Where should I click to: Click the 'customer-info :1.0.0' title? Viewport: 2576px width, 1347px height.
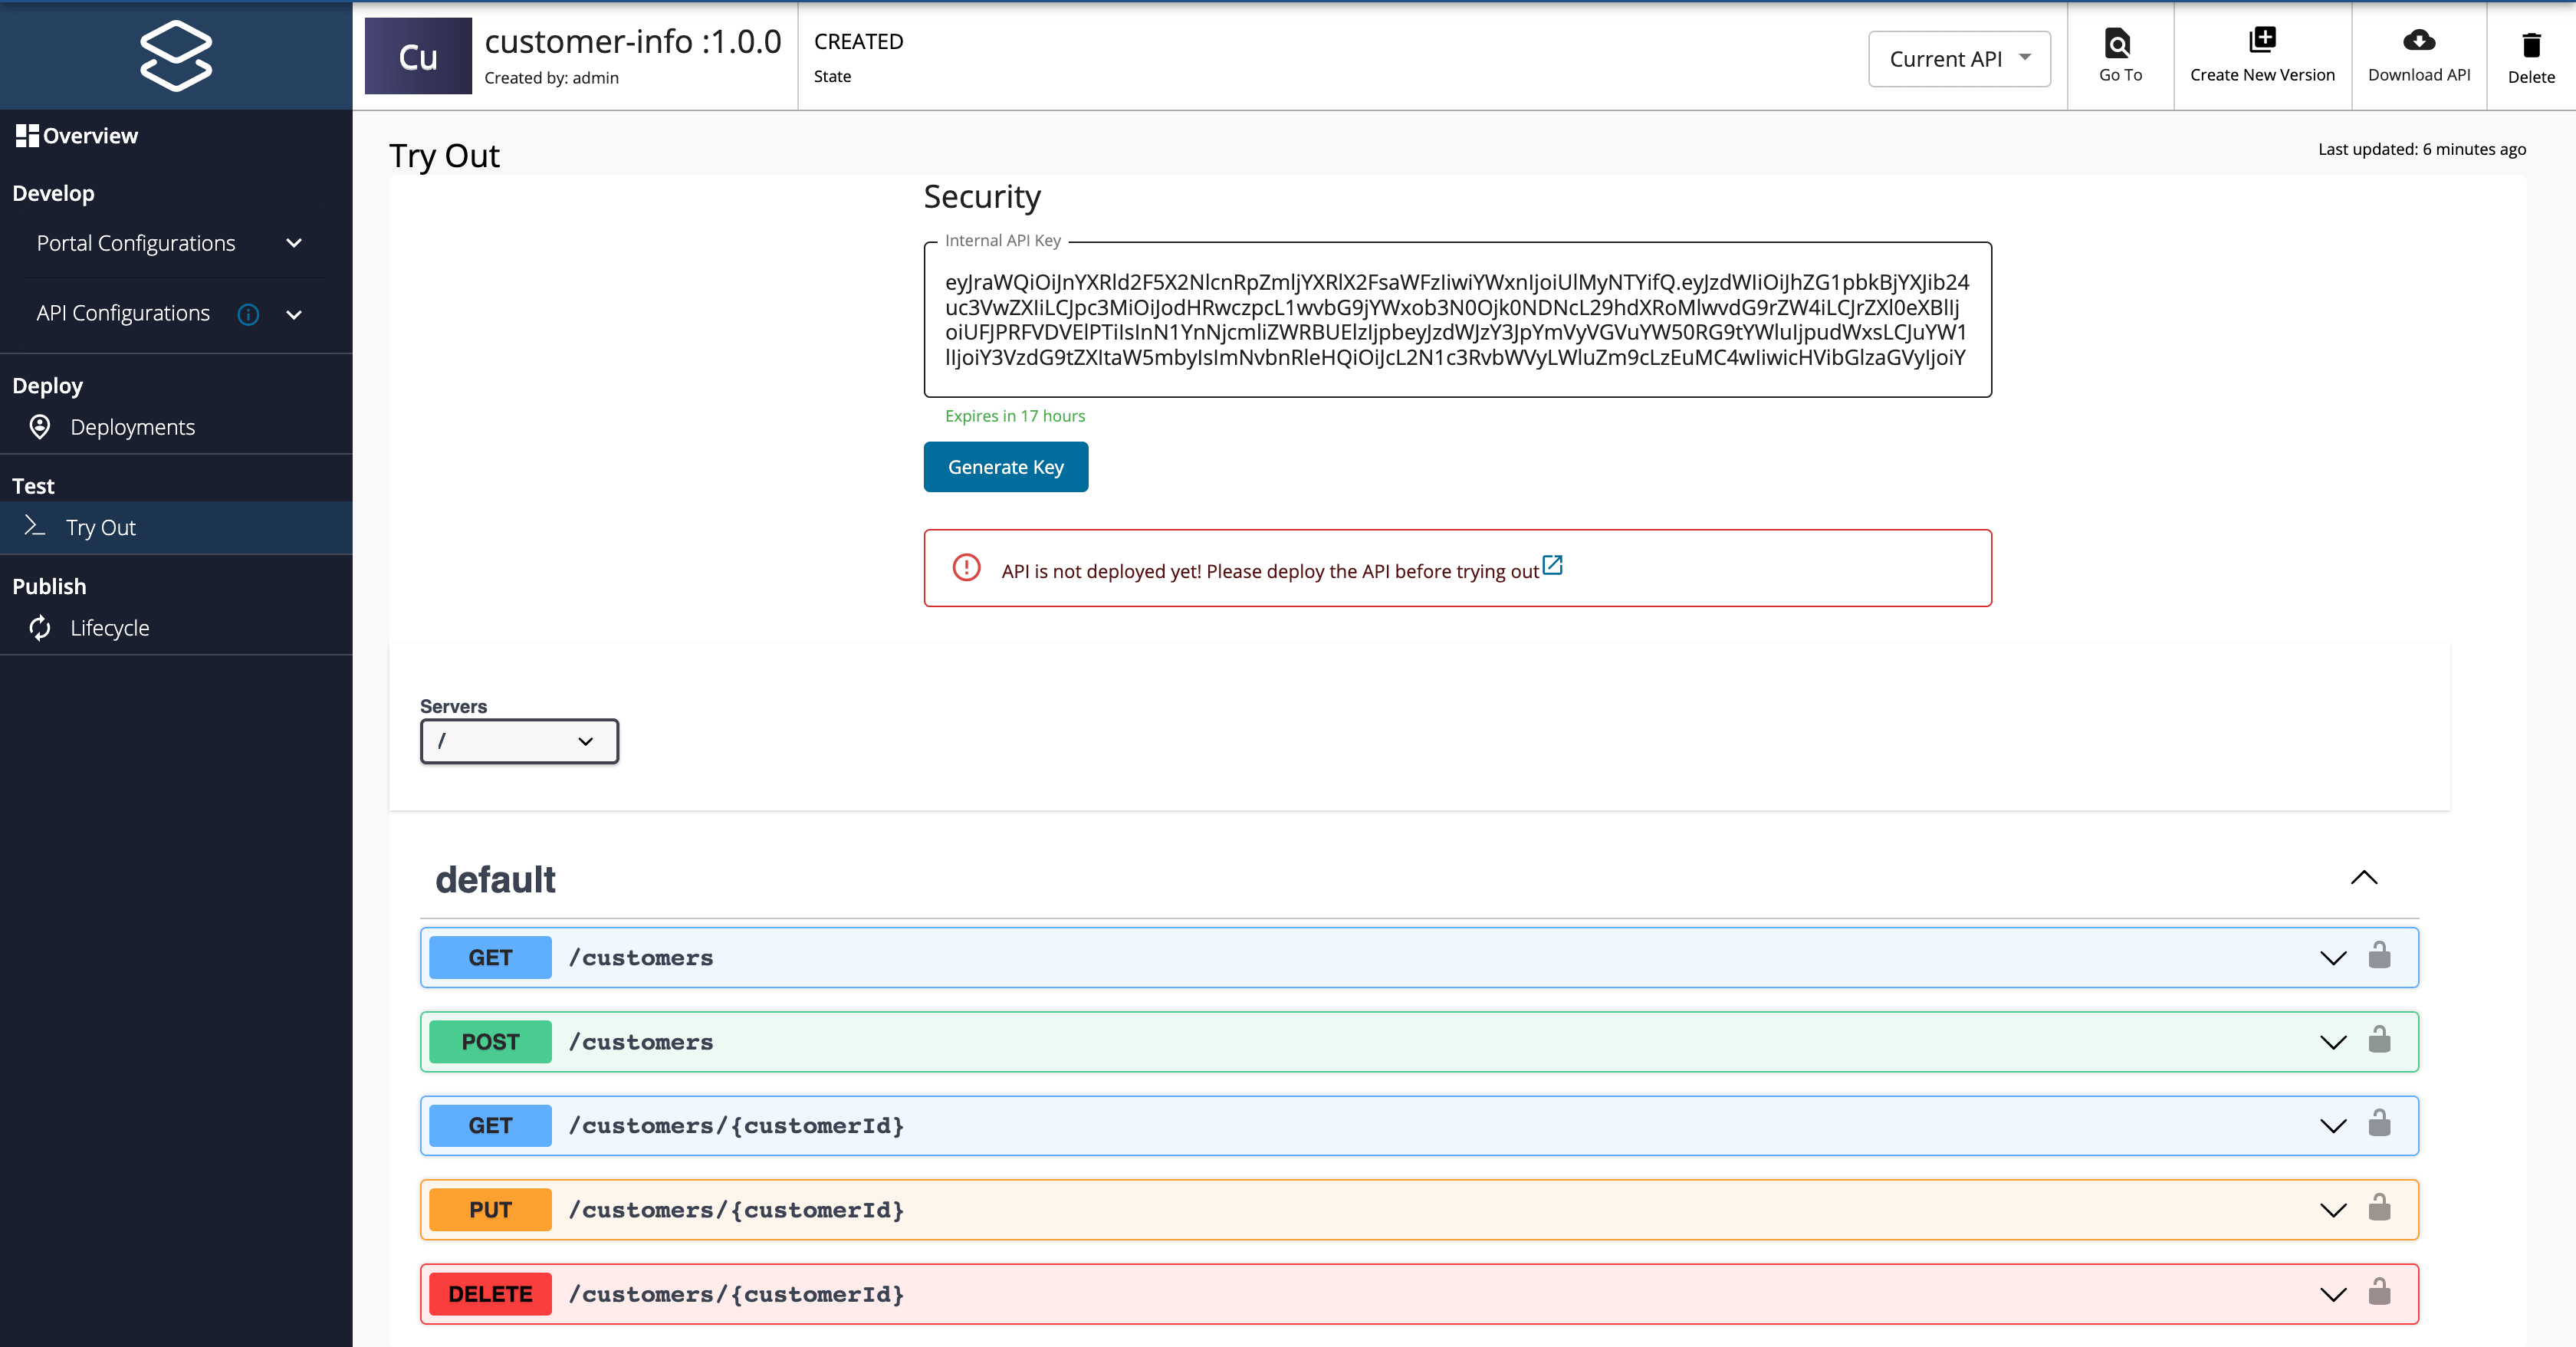click(x=633, y=41)
